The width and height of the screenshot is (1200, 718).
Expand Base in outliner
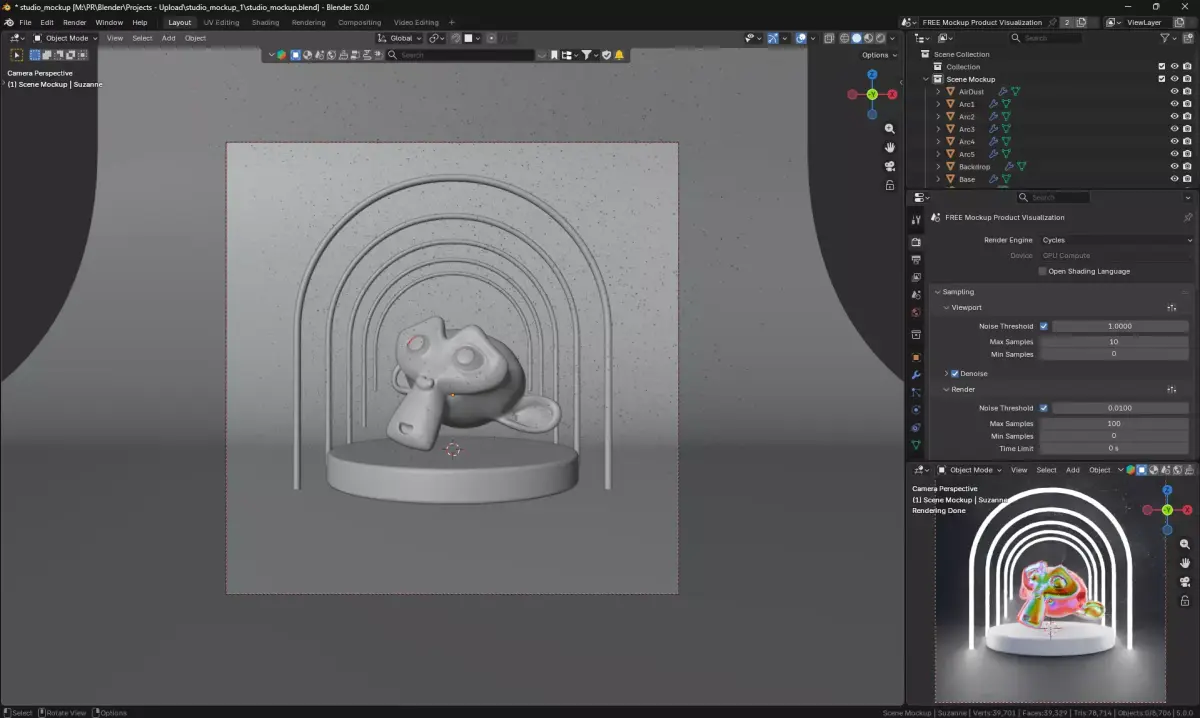938,179
